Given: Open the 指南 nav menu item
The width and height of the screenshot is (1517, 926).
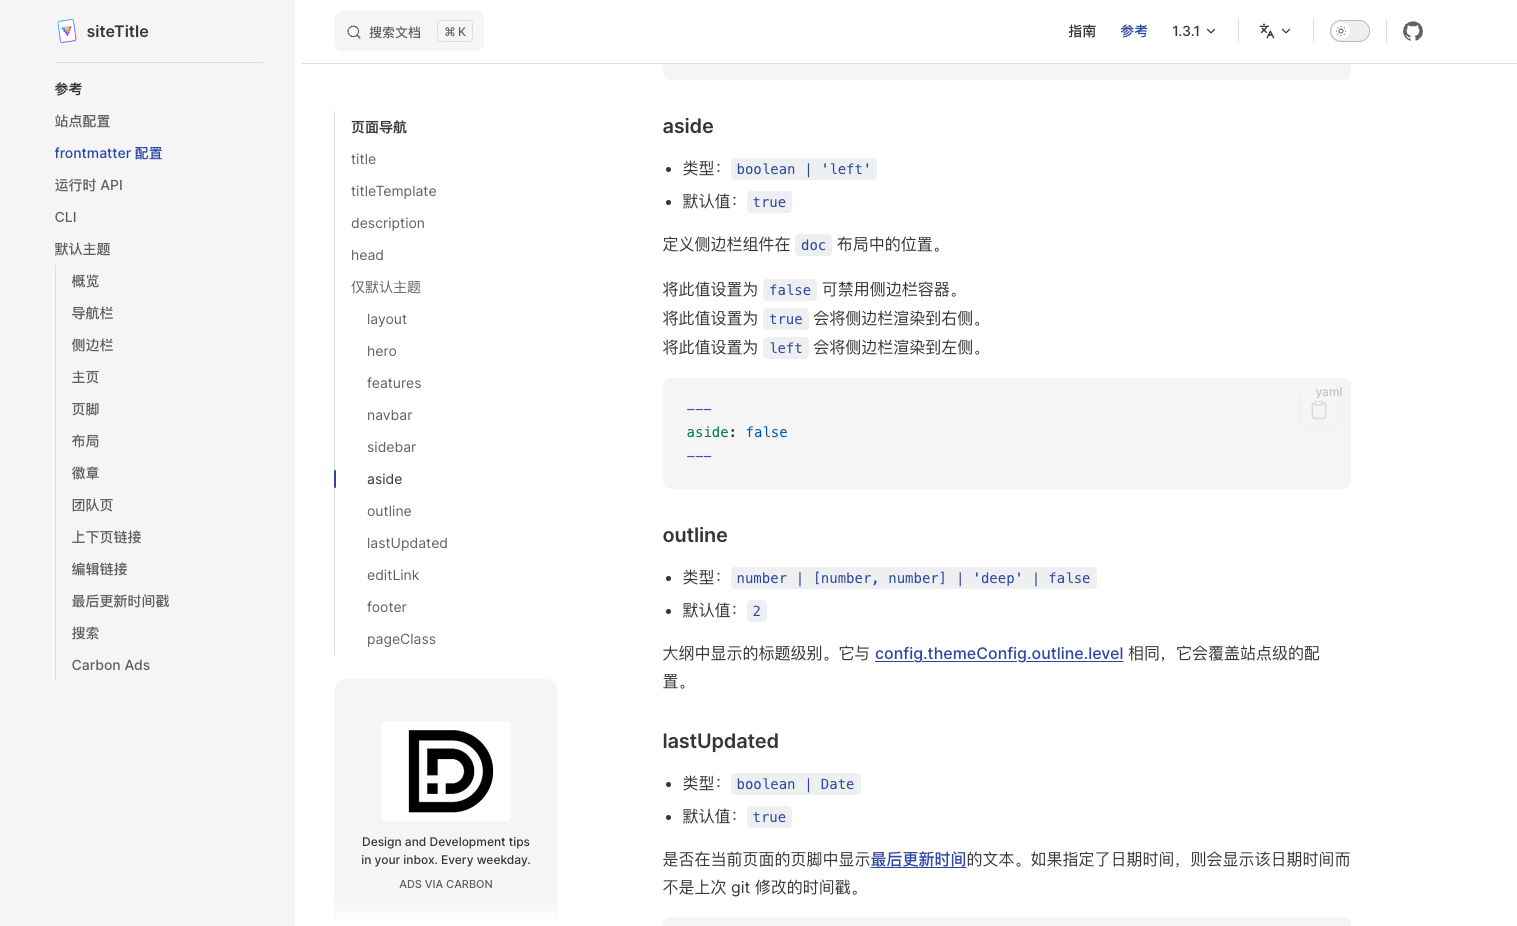Looking at the screenshot, I should point(1081,31).
